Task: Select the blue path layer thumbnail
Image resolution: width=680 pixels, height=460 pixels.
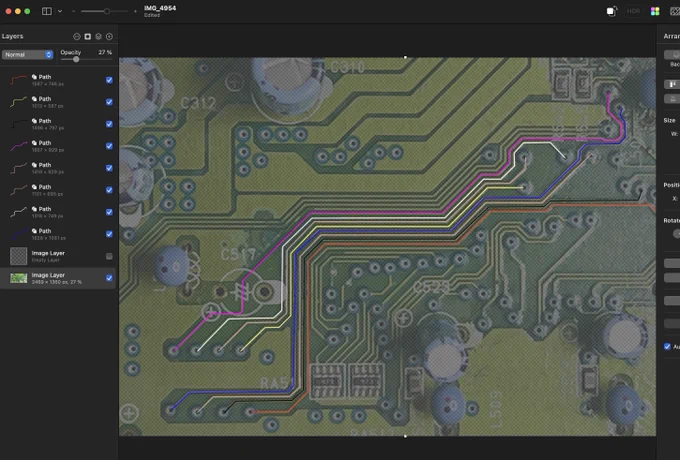Action: coord(18,234)
